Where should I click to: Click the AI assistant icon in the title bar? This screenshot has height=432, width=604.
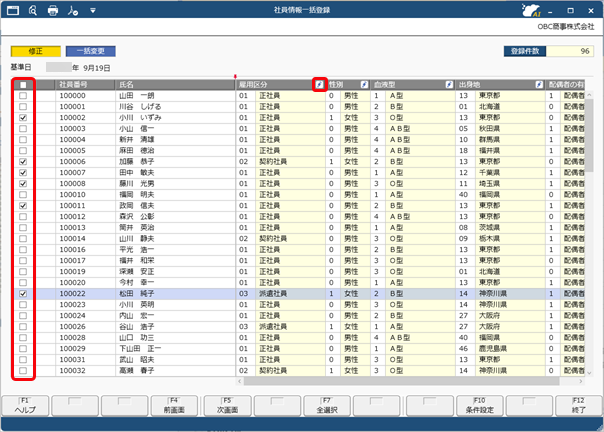pos(531,10)
